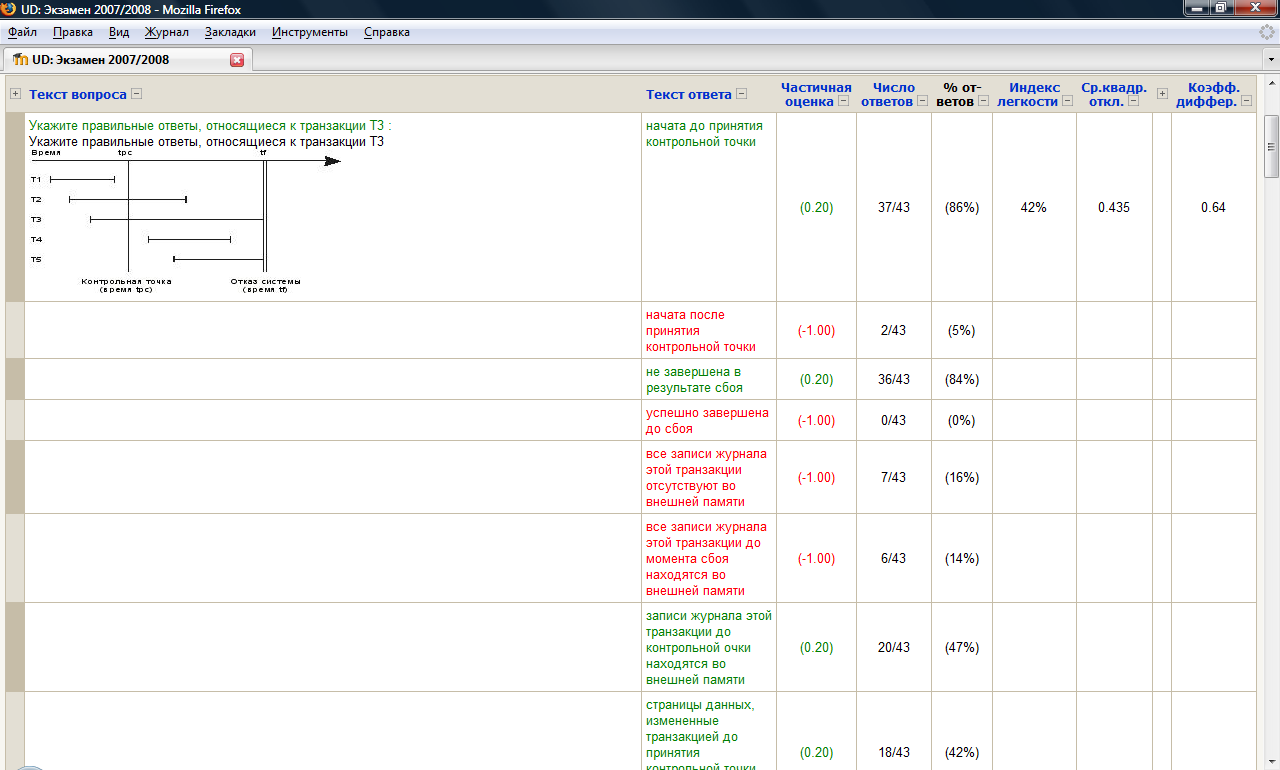Click percentage value "(84%)"
1280x770 pixels.
(x=962, y=380)
